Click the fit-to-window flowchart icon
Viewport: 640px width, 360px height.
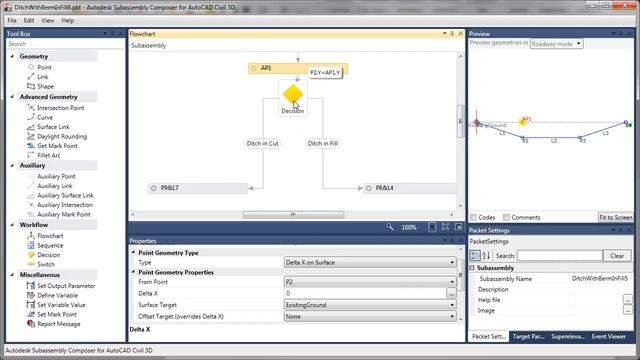point(445,227)
